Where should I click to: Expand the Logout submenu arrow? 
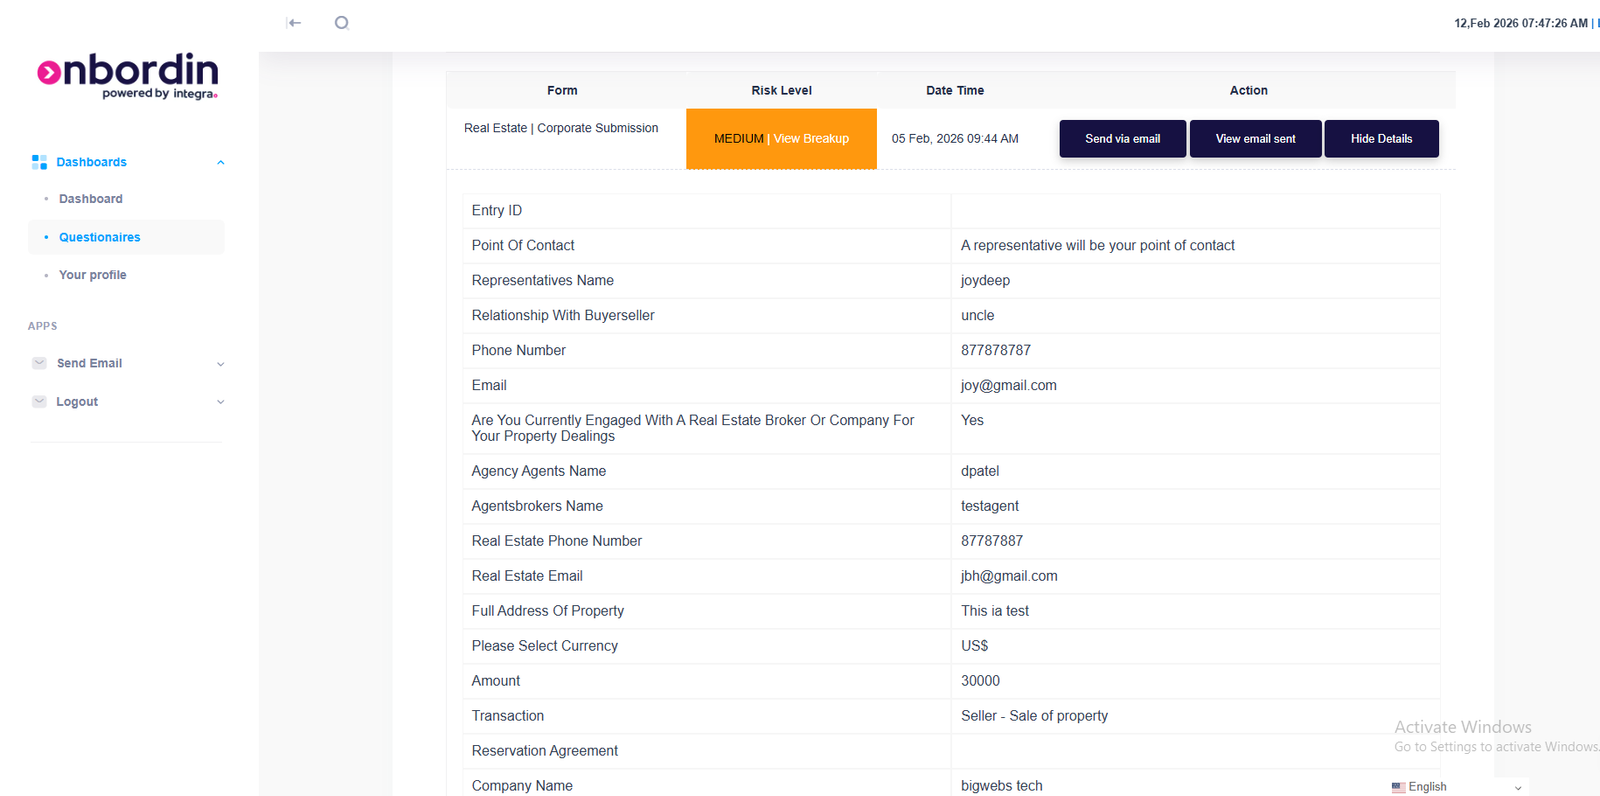point(221,402)
